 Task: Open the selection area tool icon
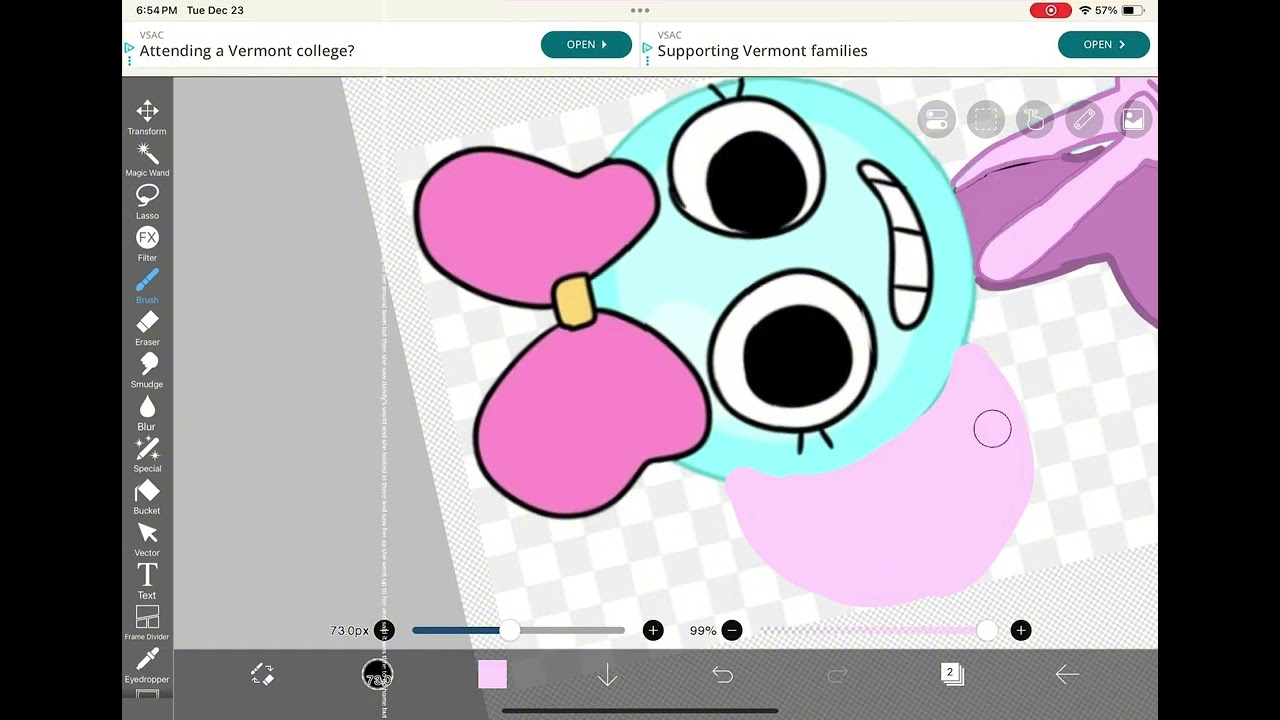click(x=985, y=120)
